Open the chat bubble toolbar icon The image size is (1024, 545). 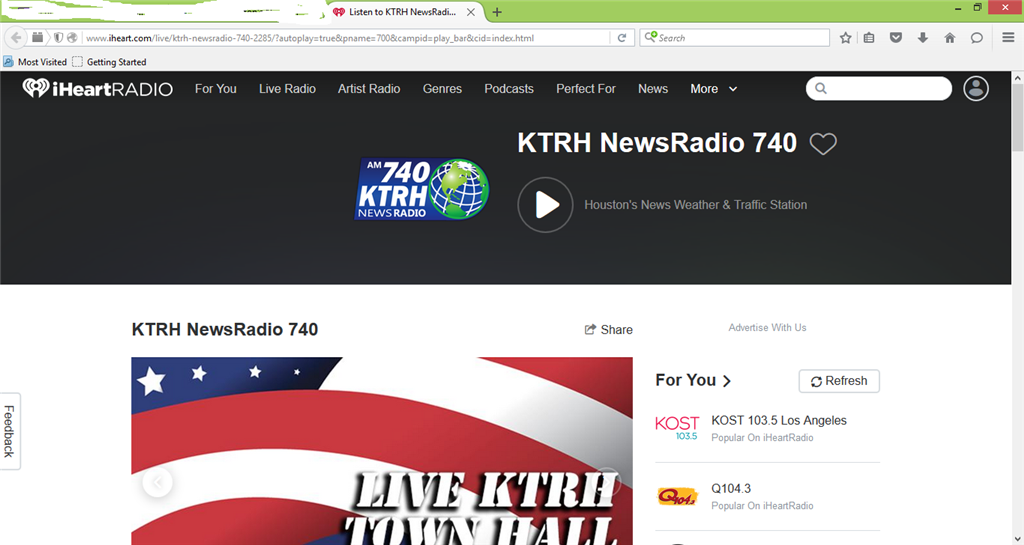coord(976,38)
